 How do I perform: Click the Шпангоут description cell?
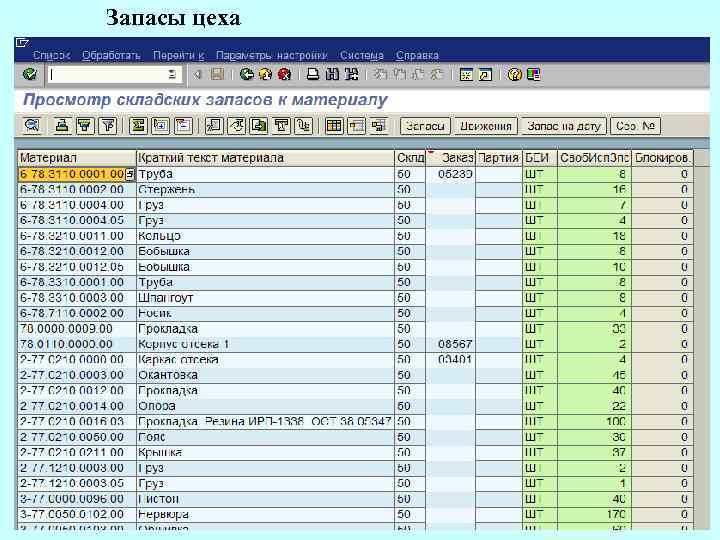click(265, 298)
